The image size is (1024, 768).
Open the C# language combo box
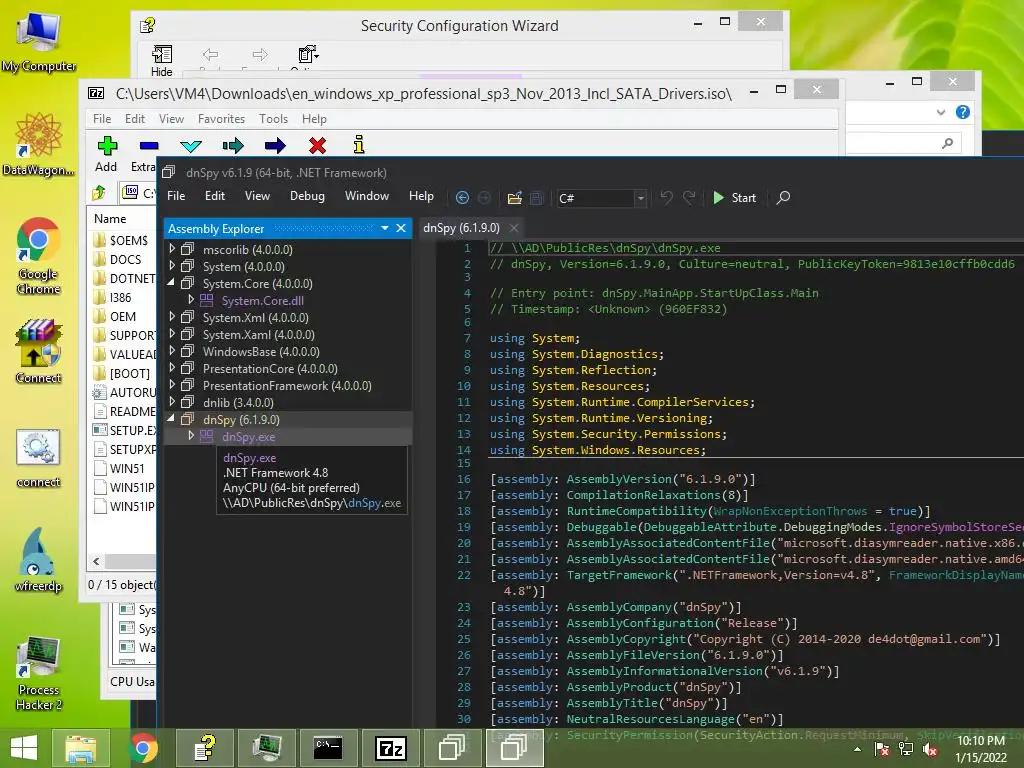(x=602, y=198)
